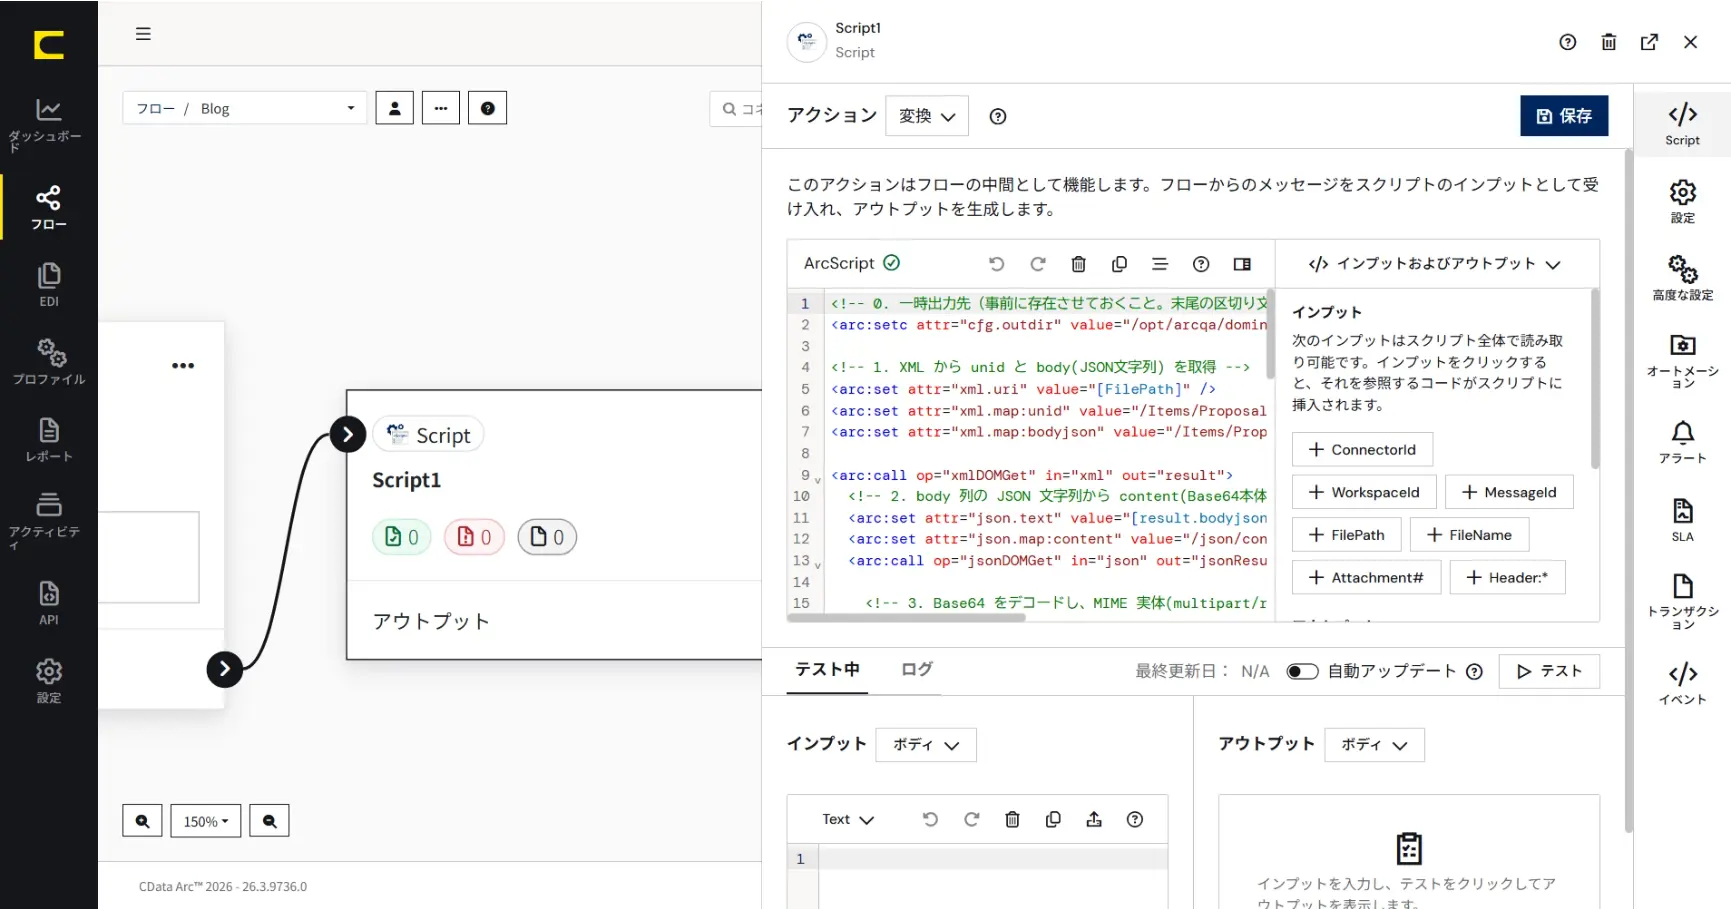
Task: Close the Script1 panel
Action: tap(1691, 42)
